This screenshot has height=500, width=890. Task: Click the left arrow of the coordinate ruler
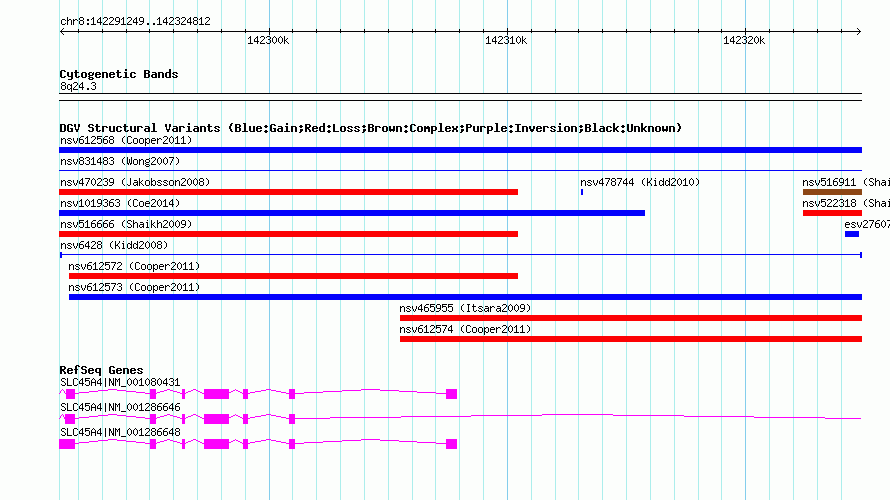coord(62,31)
